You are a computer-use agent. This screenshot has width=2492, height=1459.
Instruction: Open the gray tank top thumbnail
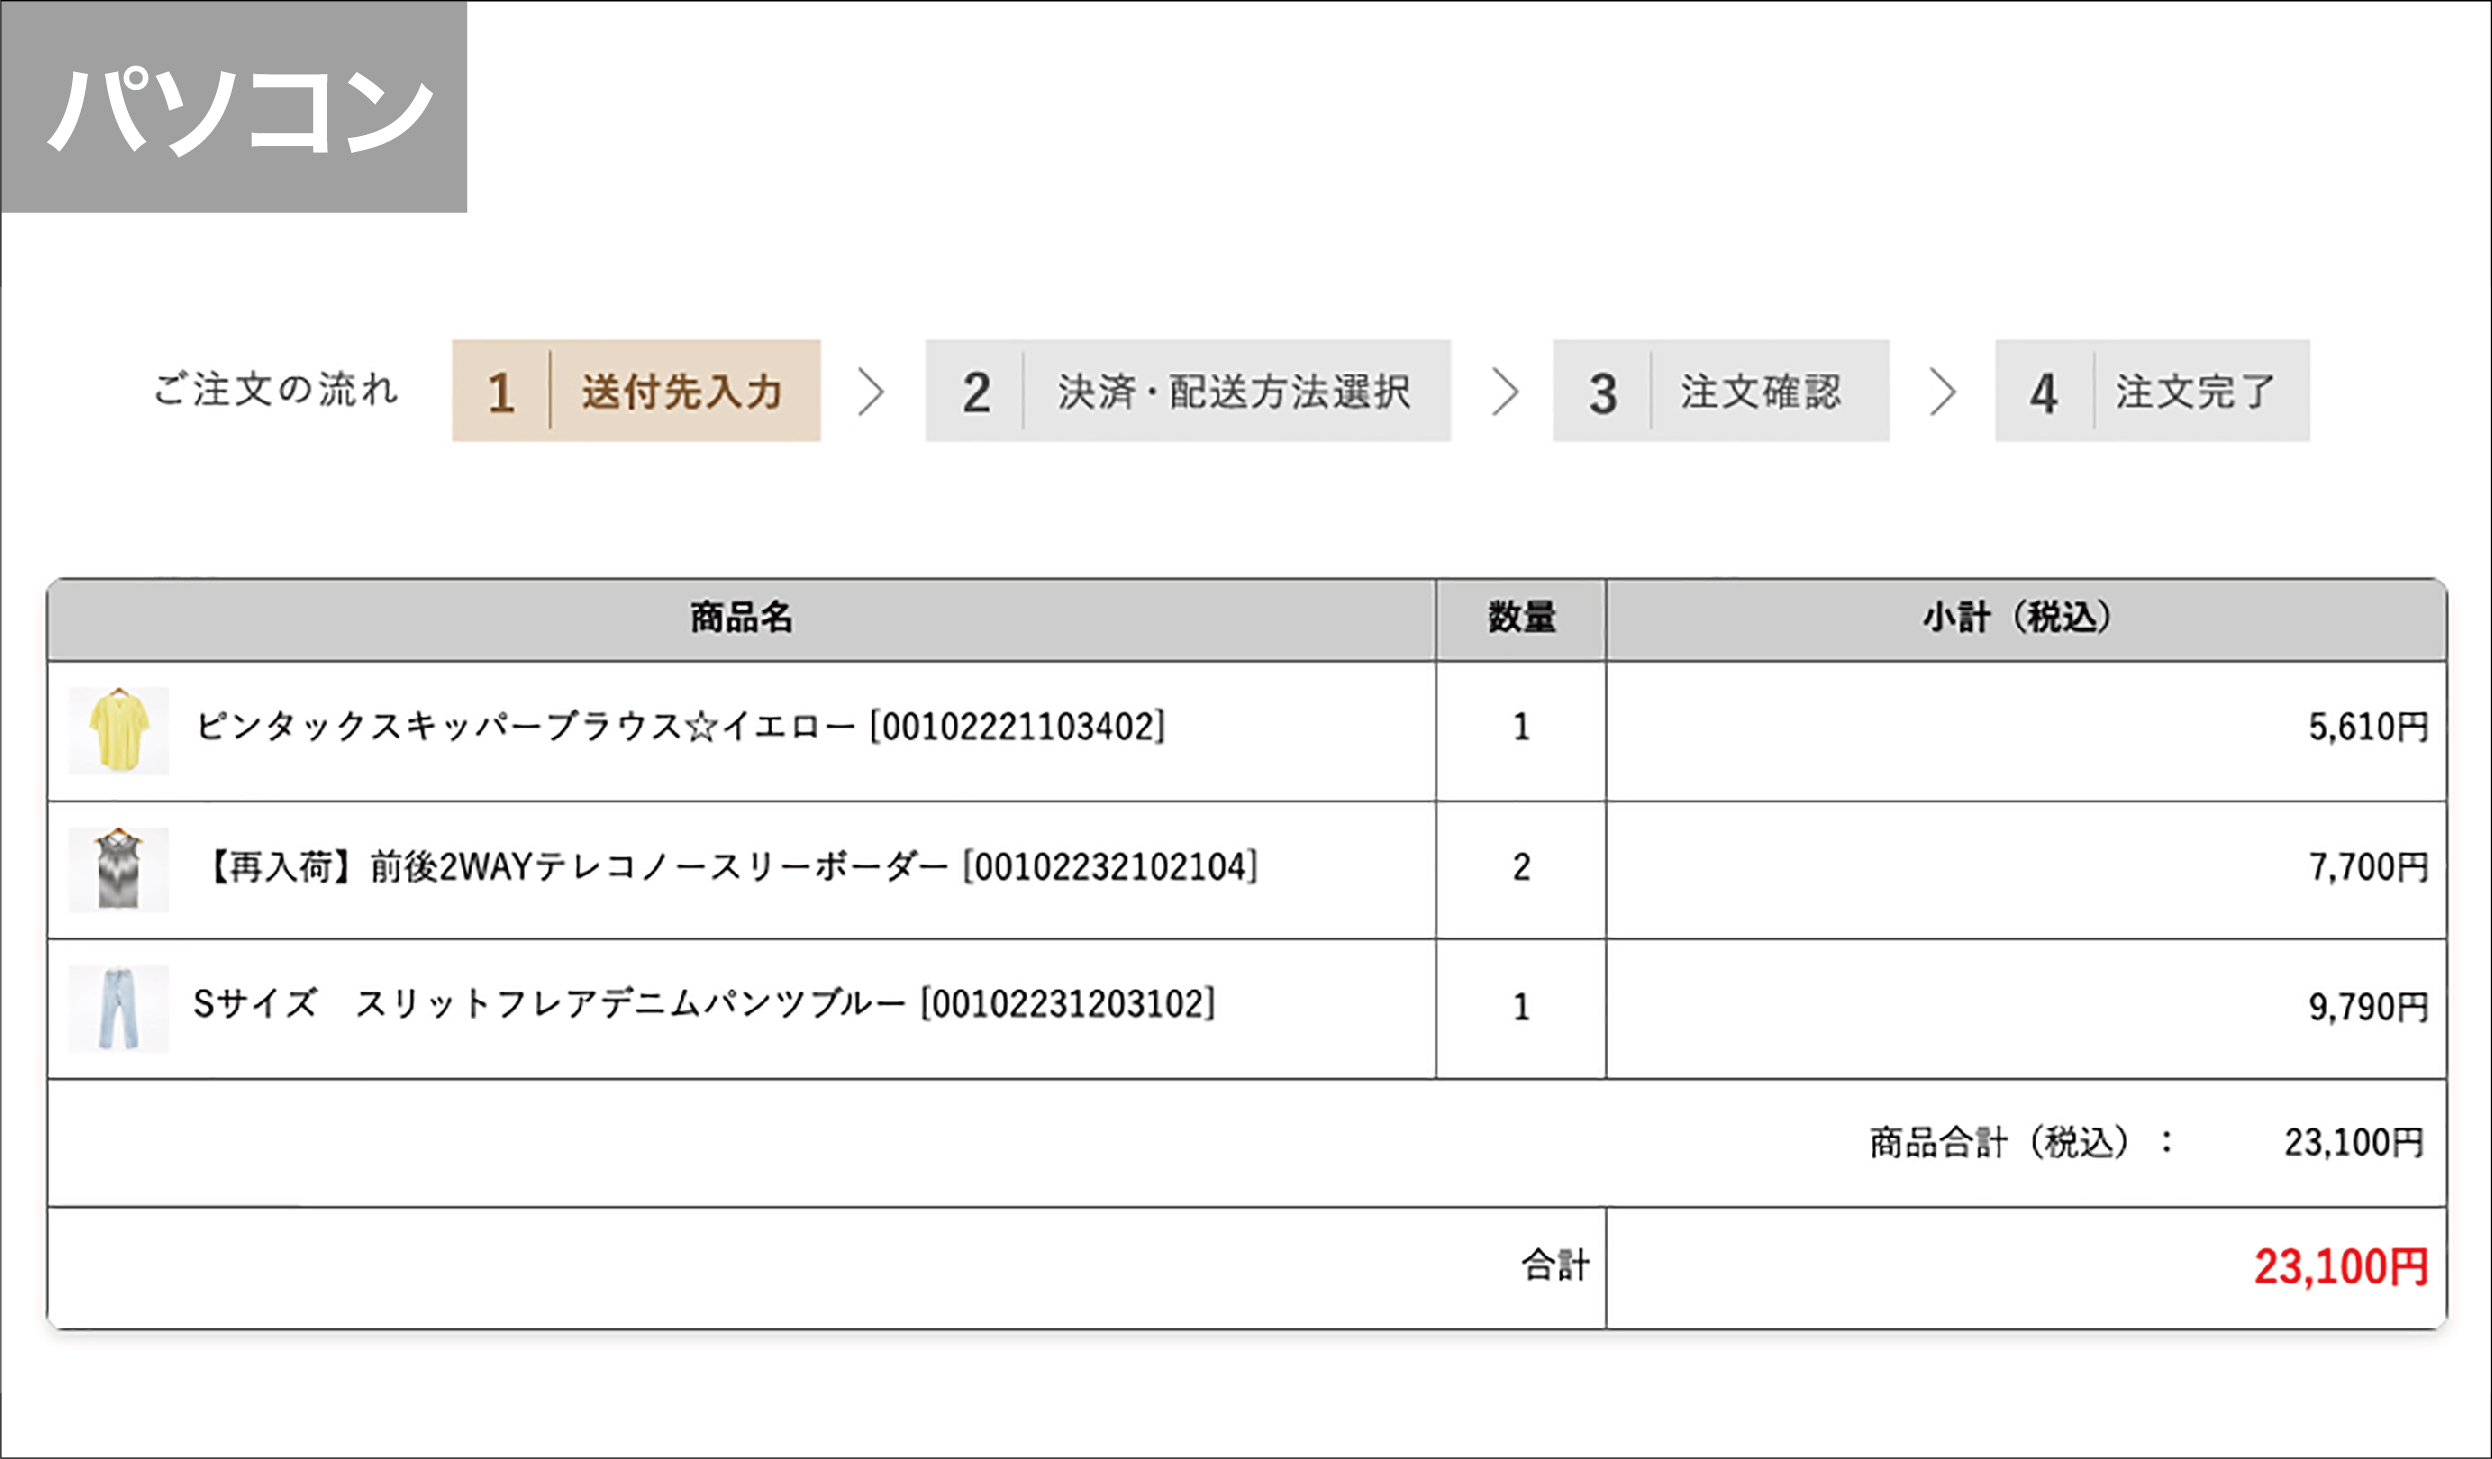click(x=119, y=870)
